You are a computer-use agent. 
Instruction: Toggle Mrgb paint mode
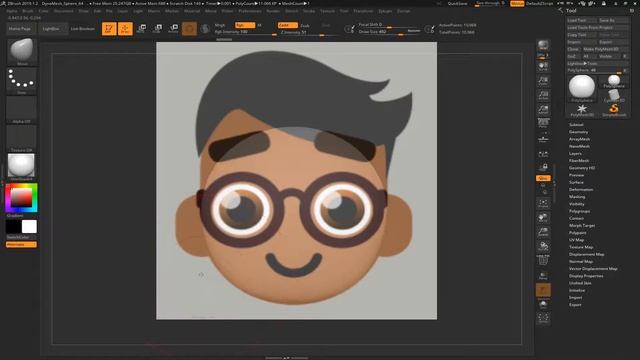220,25
